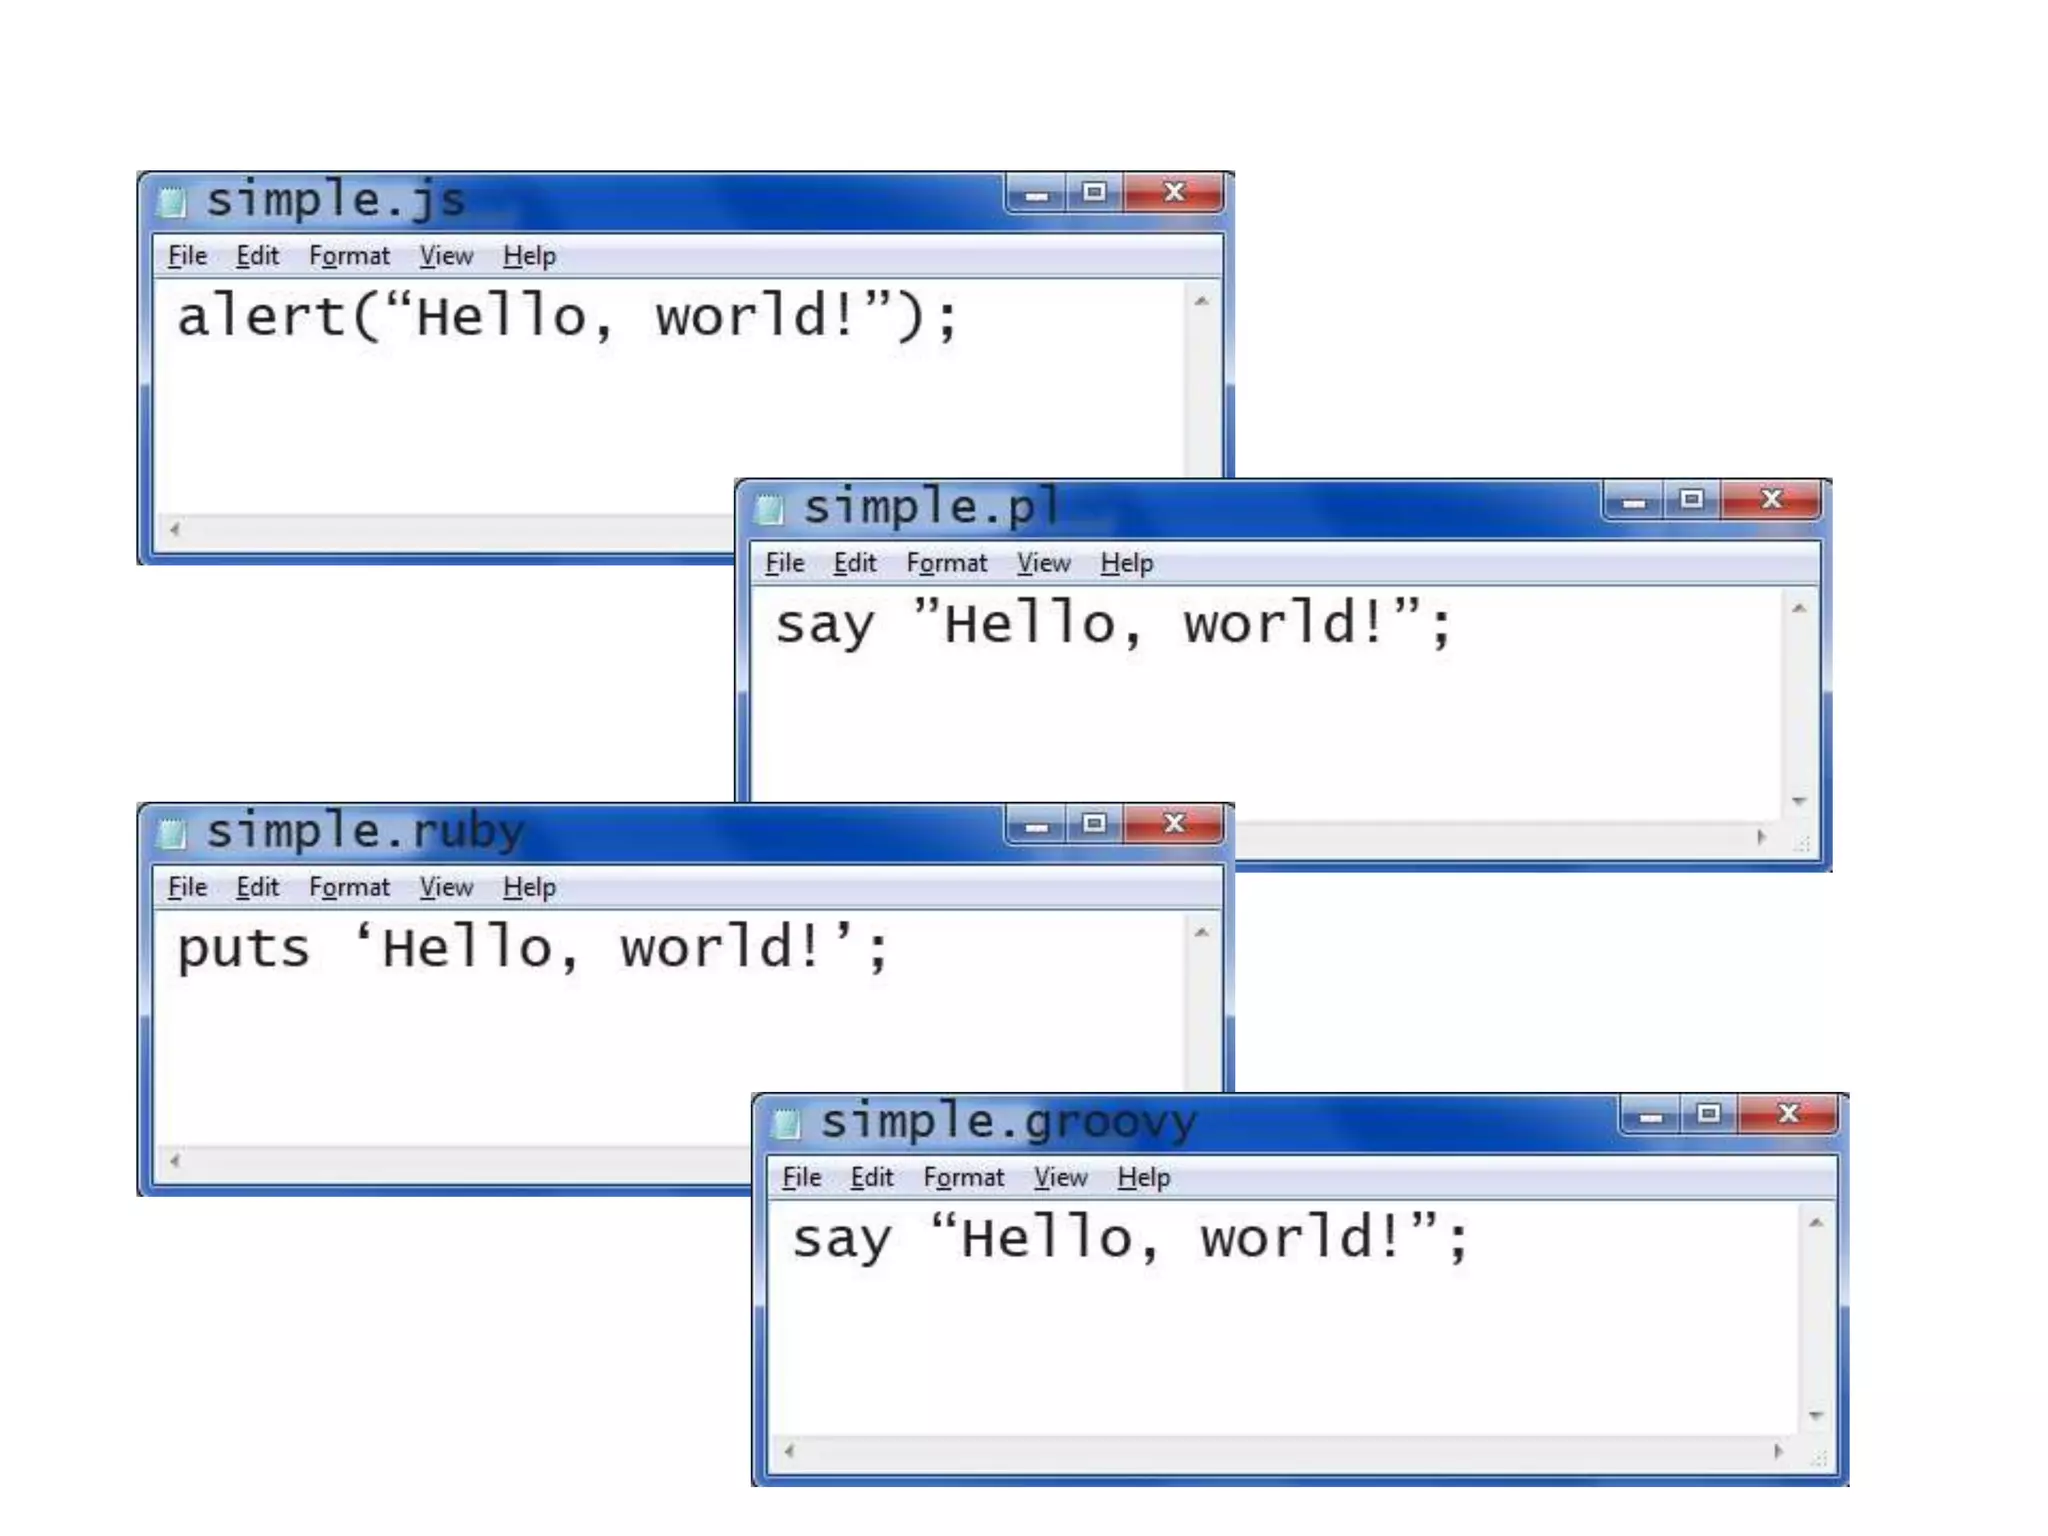Click the notepad icon in simple.js title bar
This screenshot has width=2048, height=1536.
pyautogui.click(x=172, y=202)
